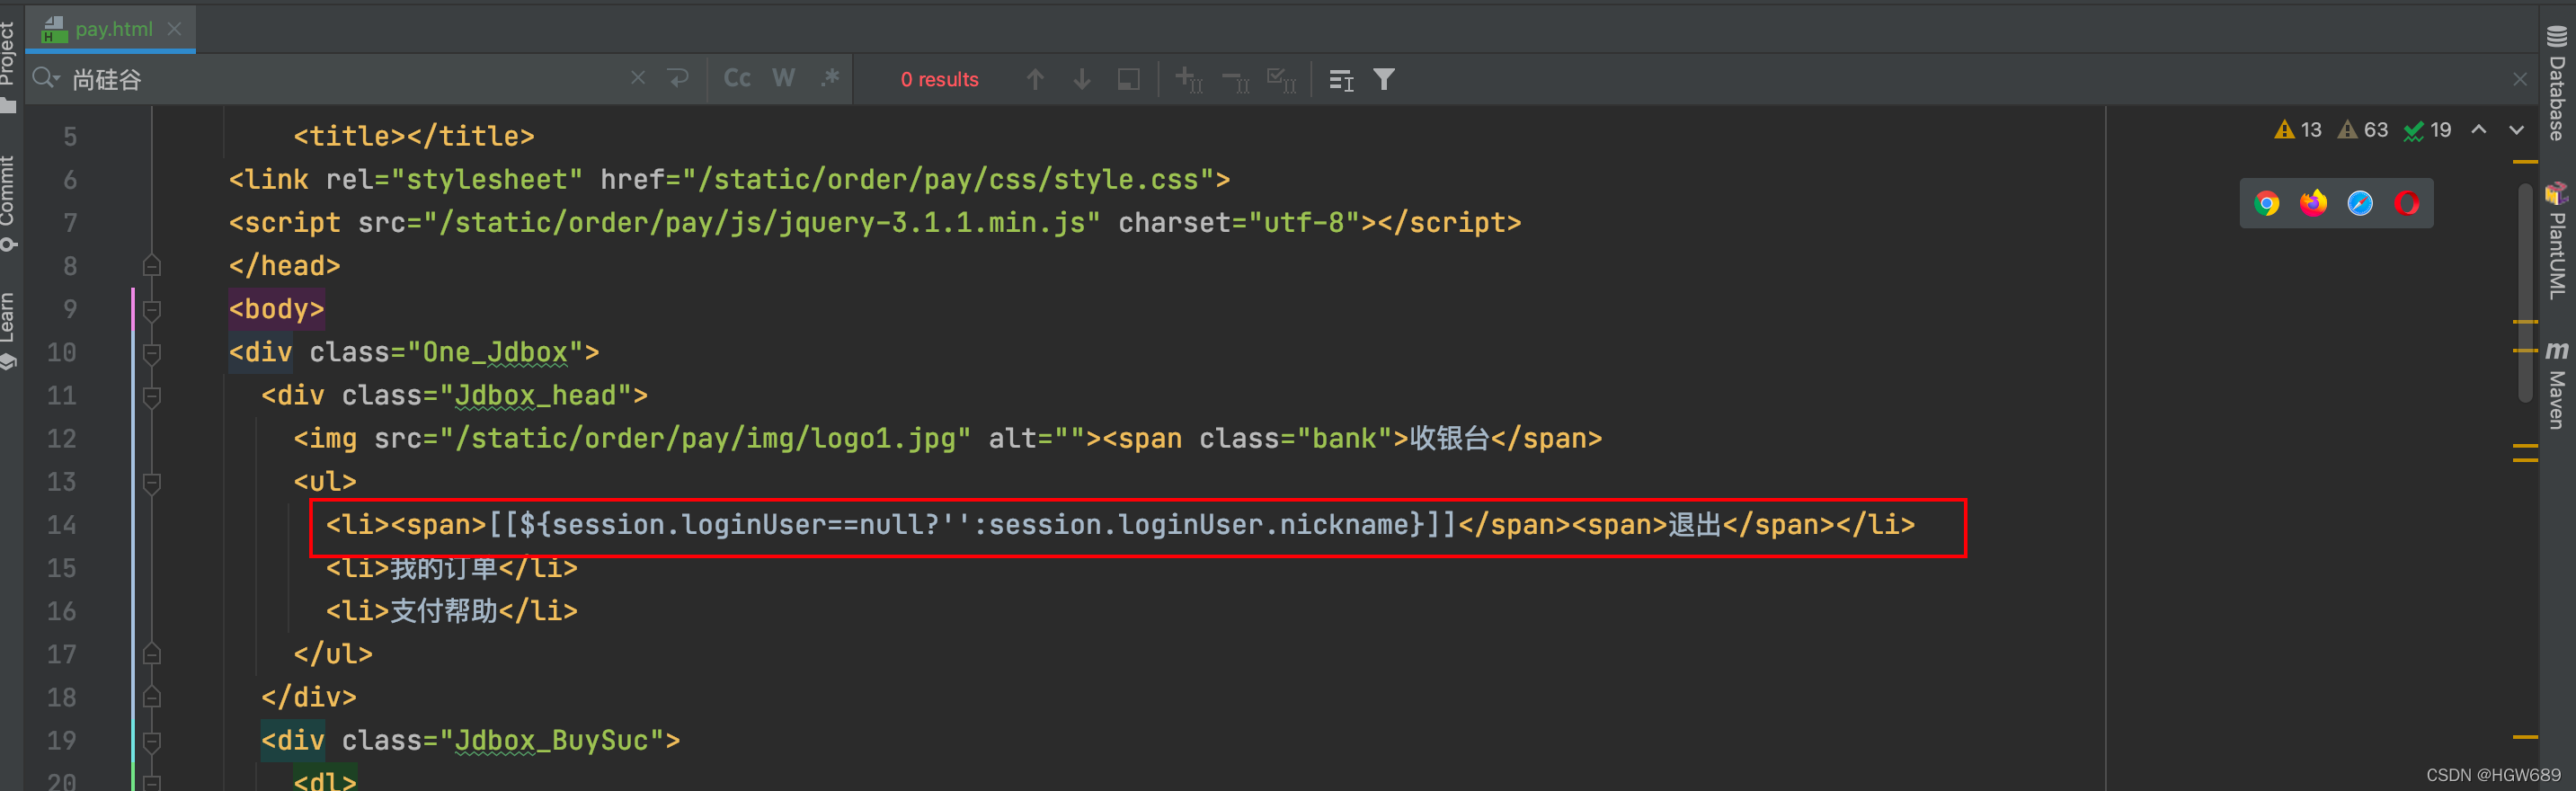Open Database tool window
Image resolution: width=2576 pixels, height=791 pixels.
2557,84
